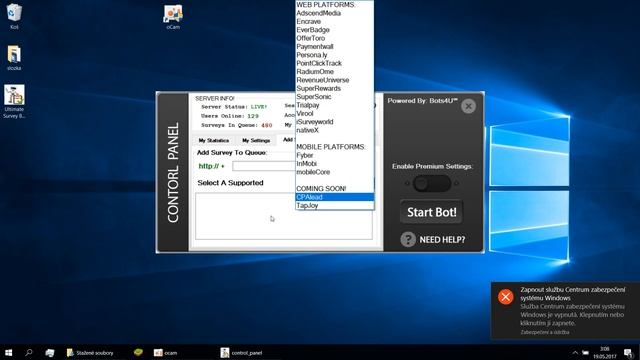Select the Ultimate Survey Bot desktop icon
The image size is (640, 360).
click(14, 102)
